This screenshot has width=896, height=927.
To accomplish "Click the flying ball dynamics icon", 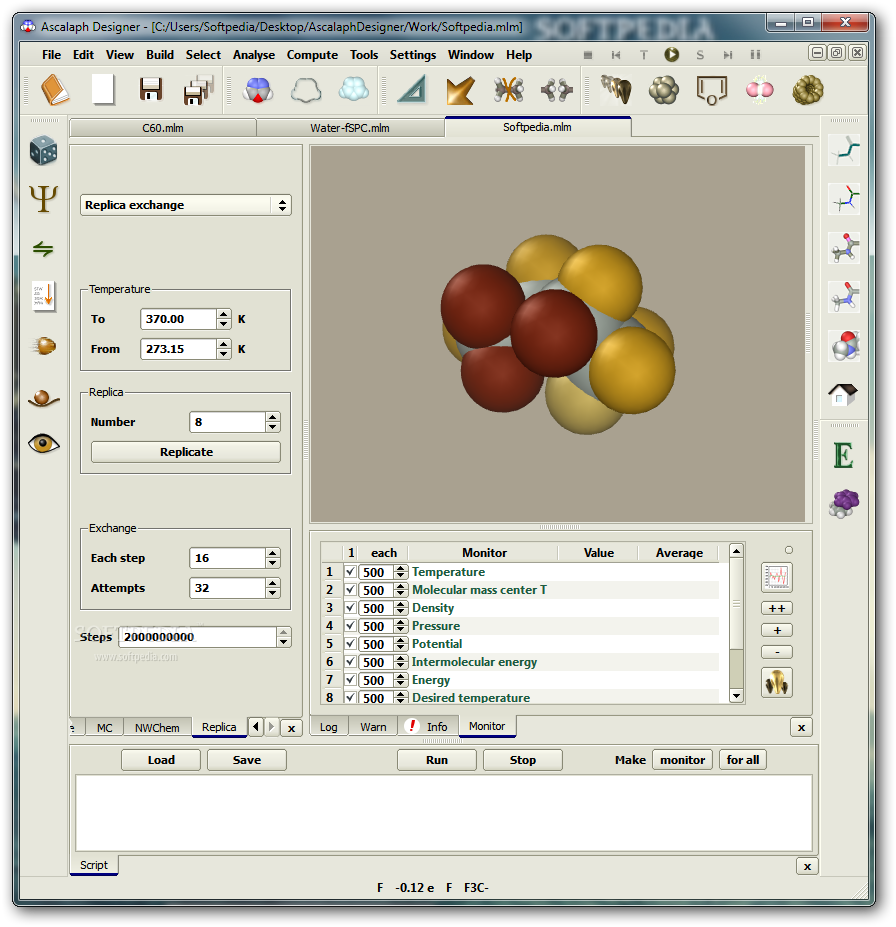I will (44, 345).
